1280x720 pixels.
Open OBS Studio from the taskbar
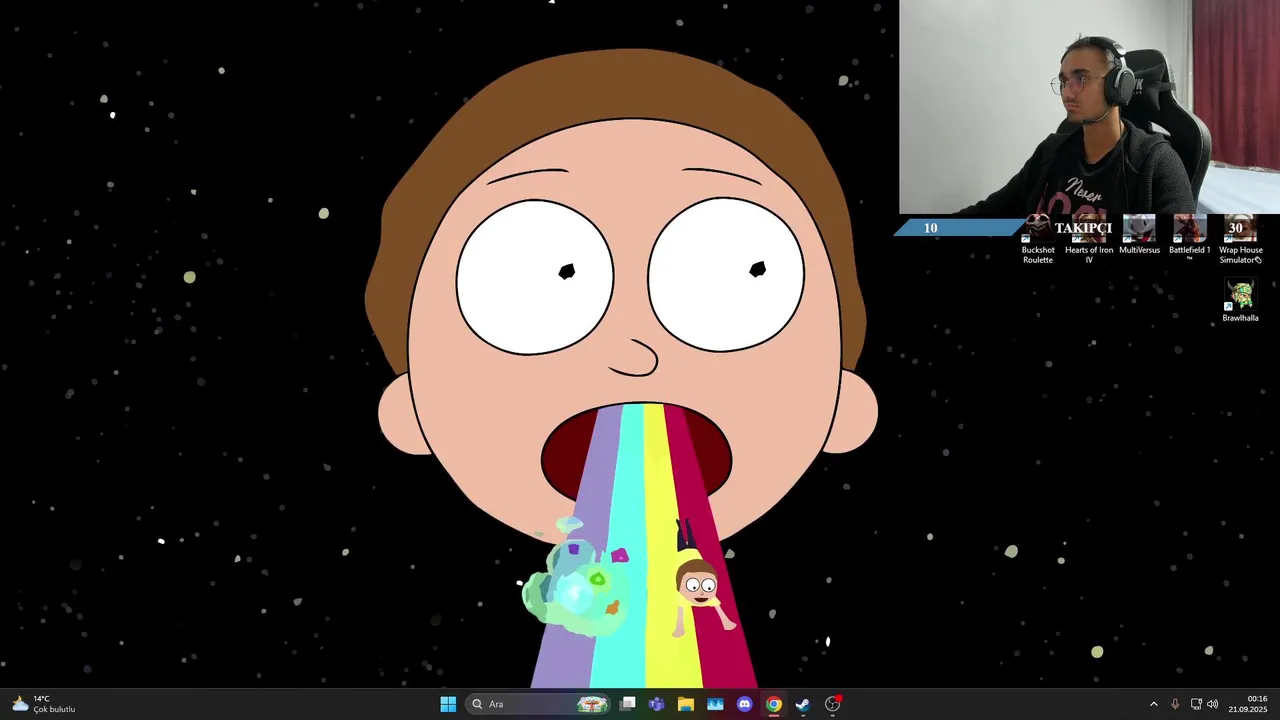click(832, 704)
